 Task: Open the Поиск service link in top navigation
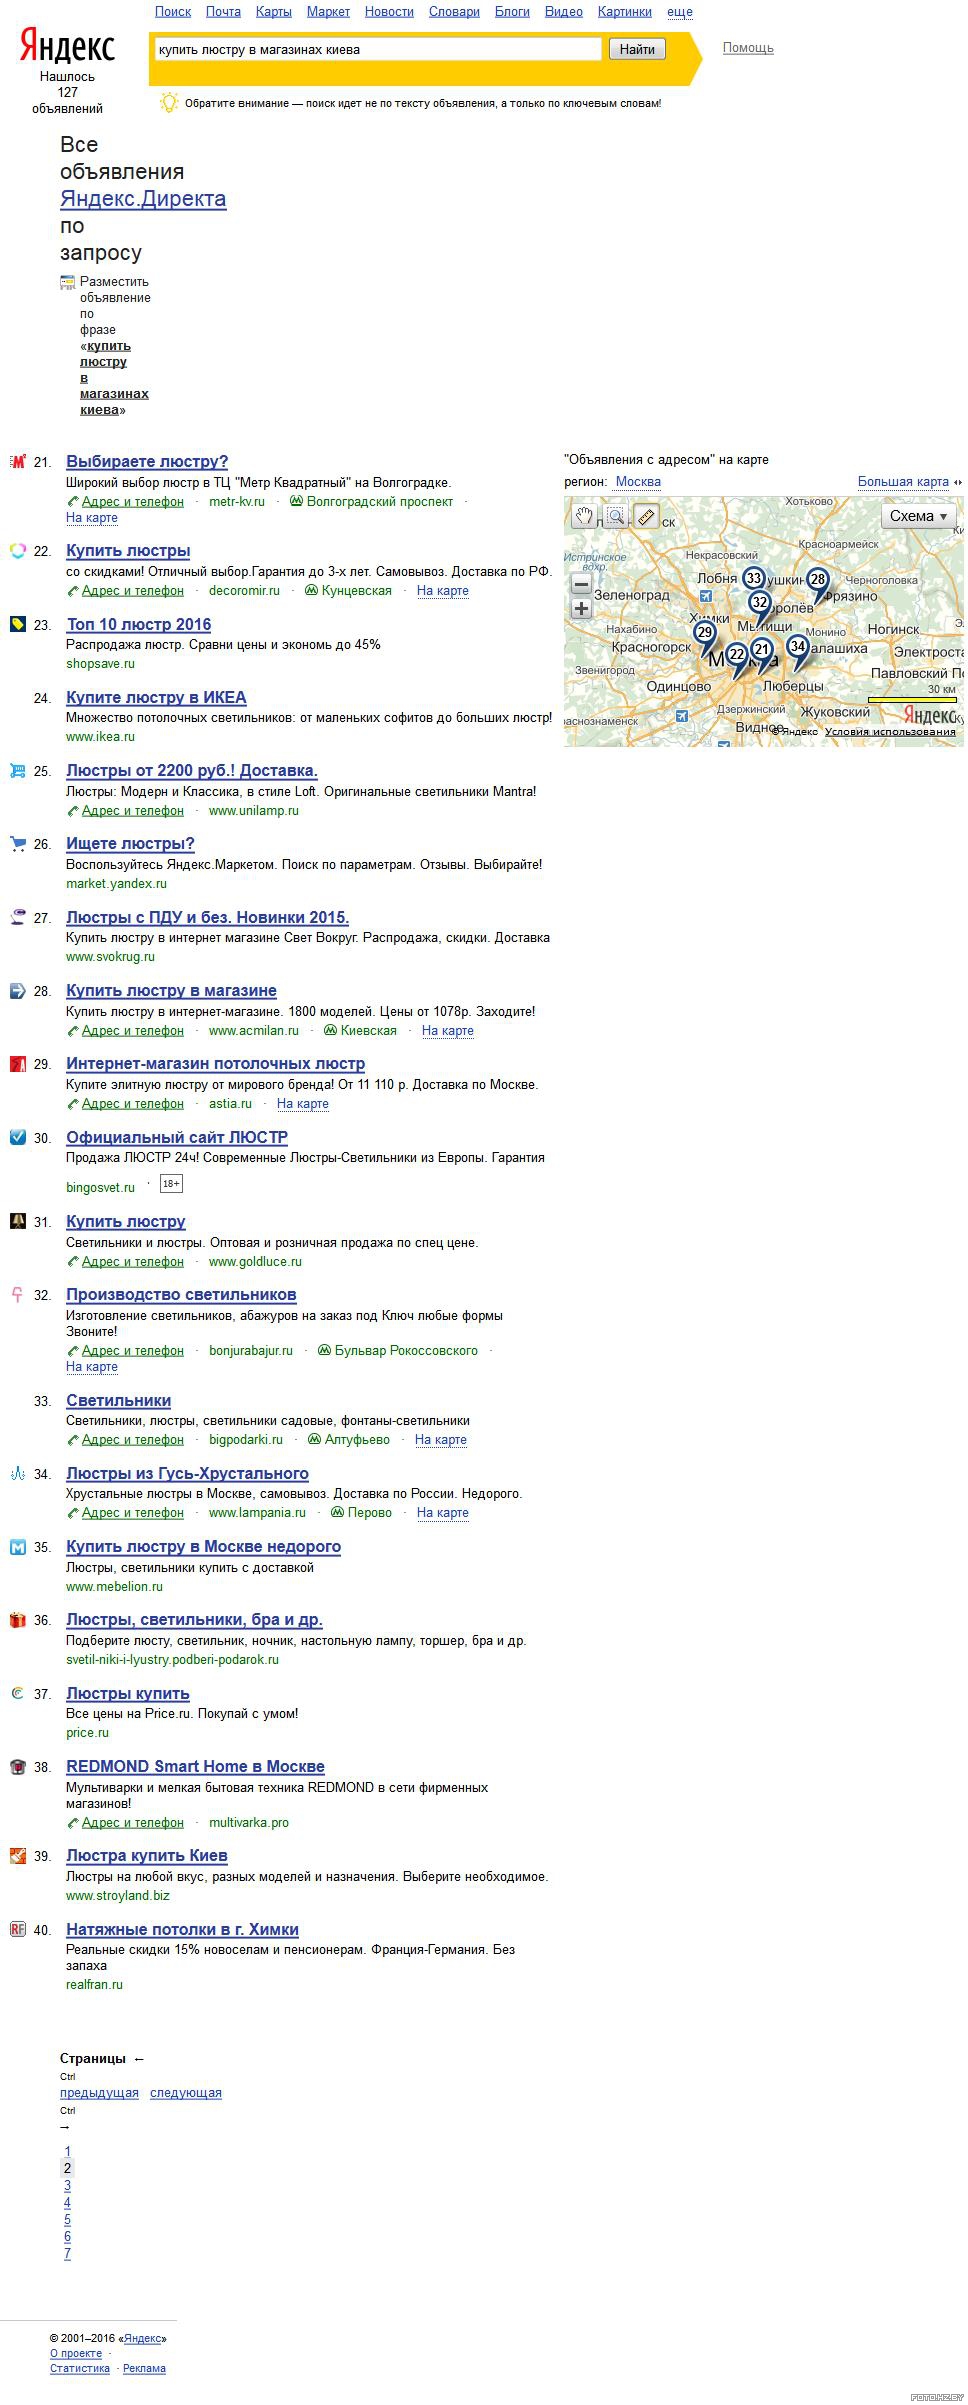coord(173,12)
